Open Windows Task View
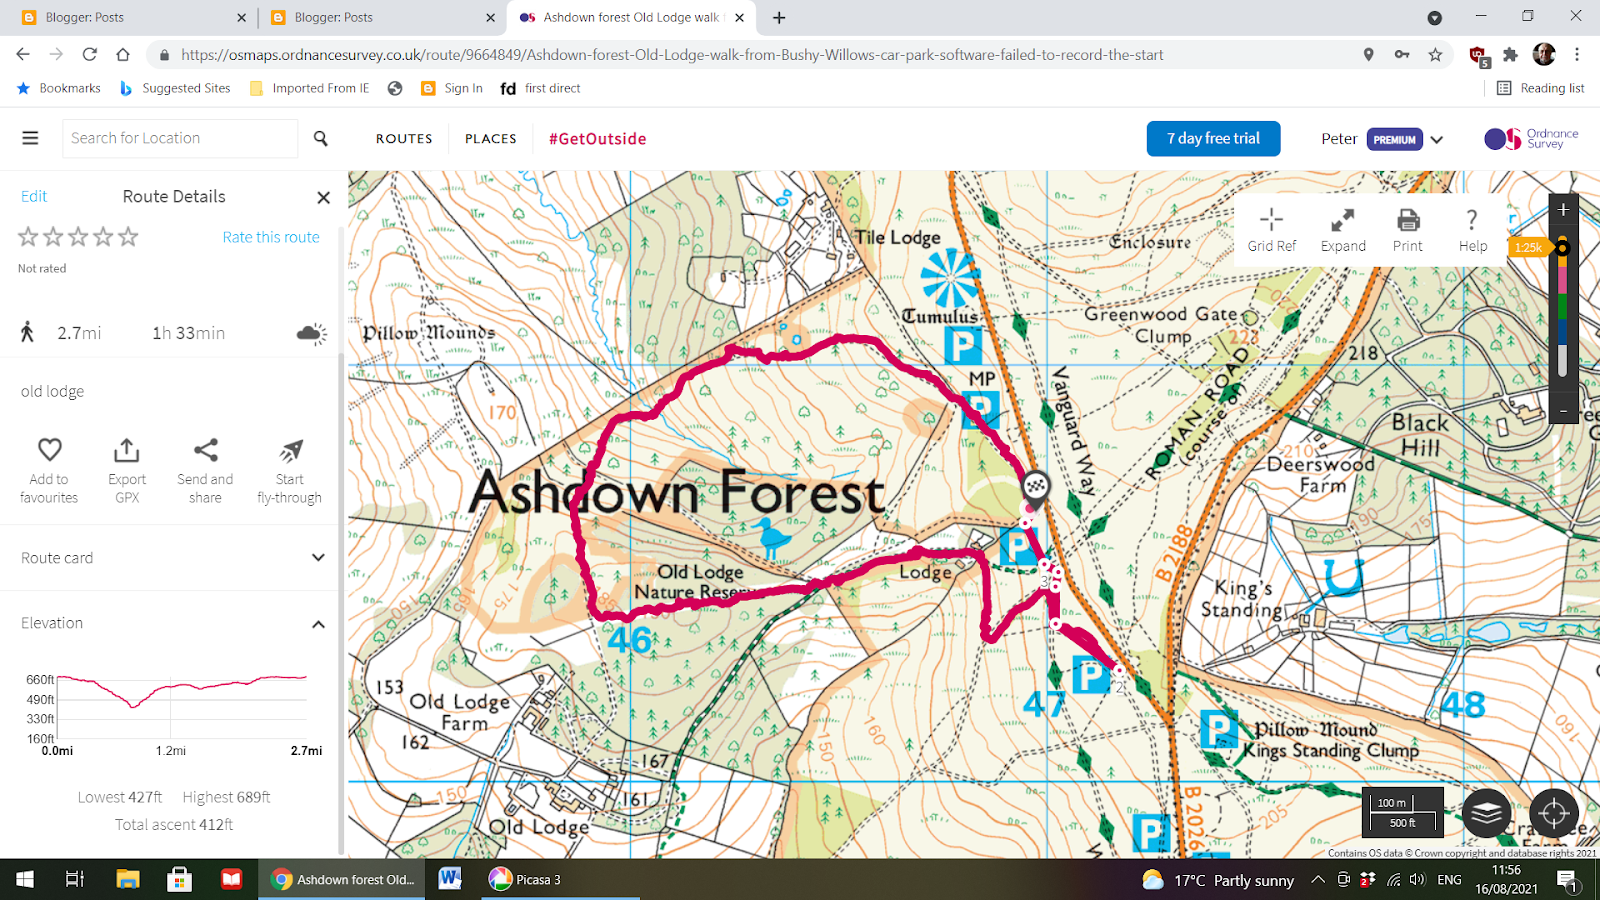 click(75, 880)
